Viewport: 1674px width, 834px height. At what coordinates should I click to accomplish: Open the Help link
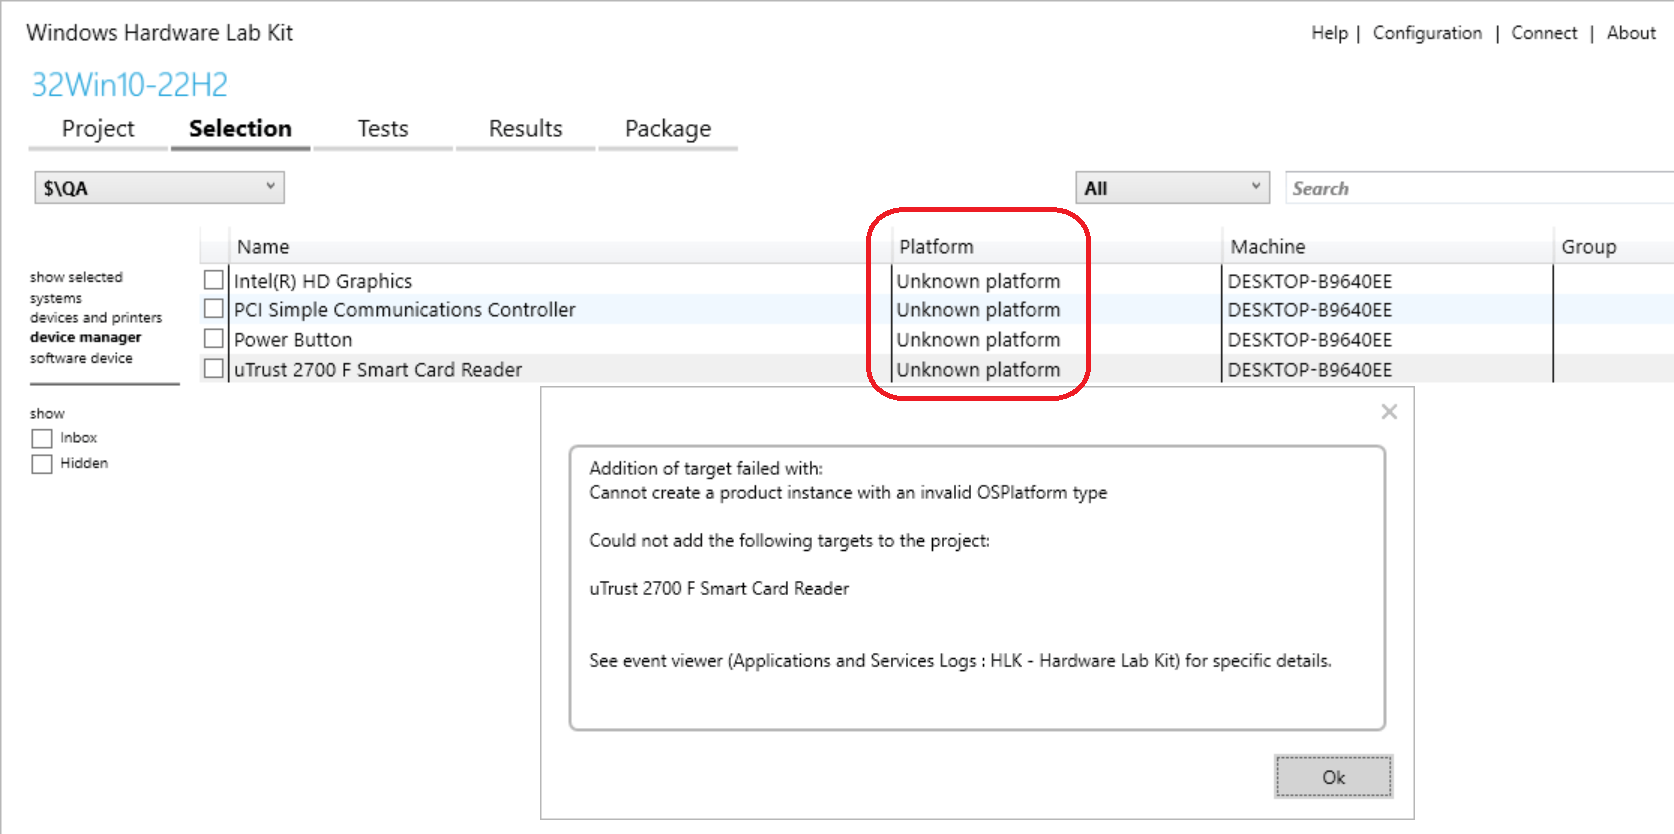coord(1329,33)
